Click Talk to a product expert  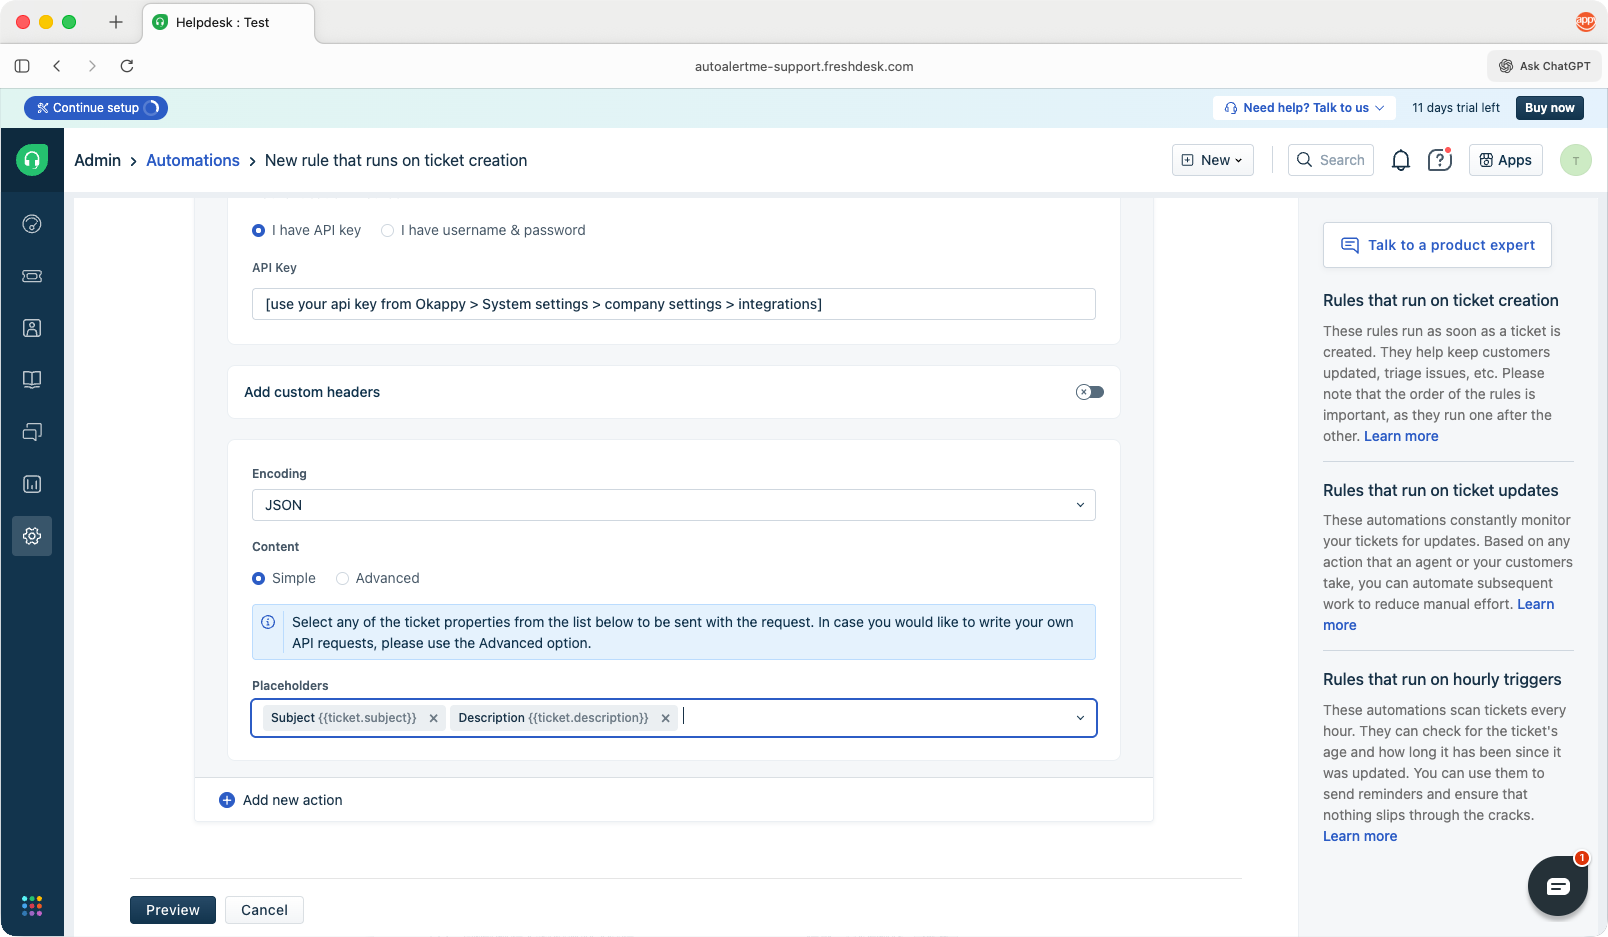[1437, 245]
